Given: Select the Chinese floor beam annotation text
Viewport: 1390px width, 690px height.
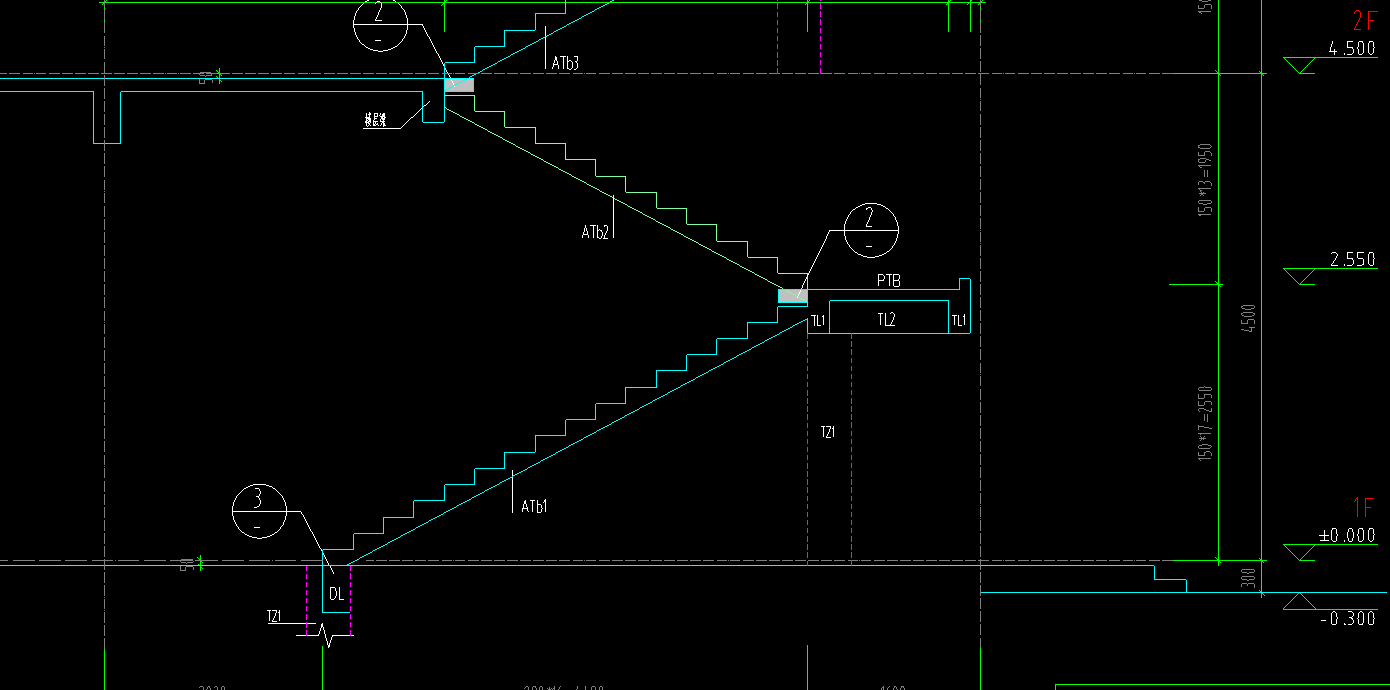Looking at the screenshot, I should (375, 121).
